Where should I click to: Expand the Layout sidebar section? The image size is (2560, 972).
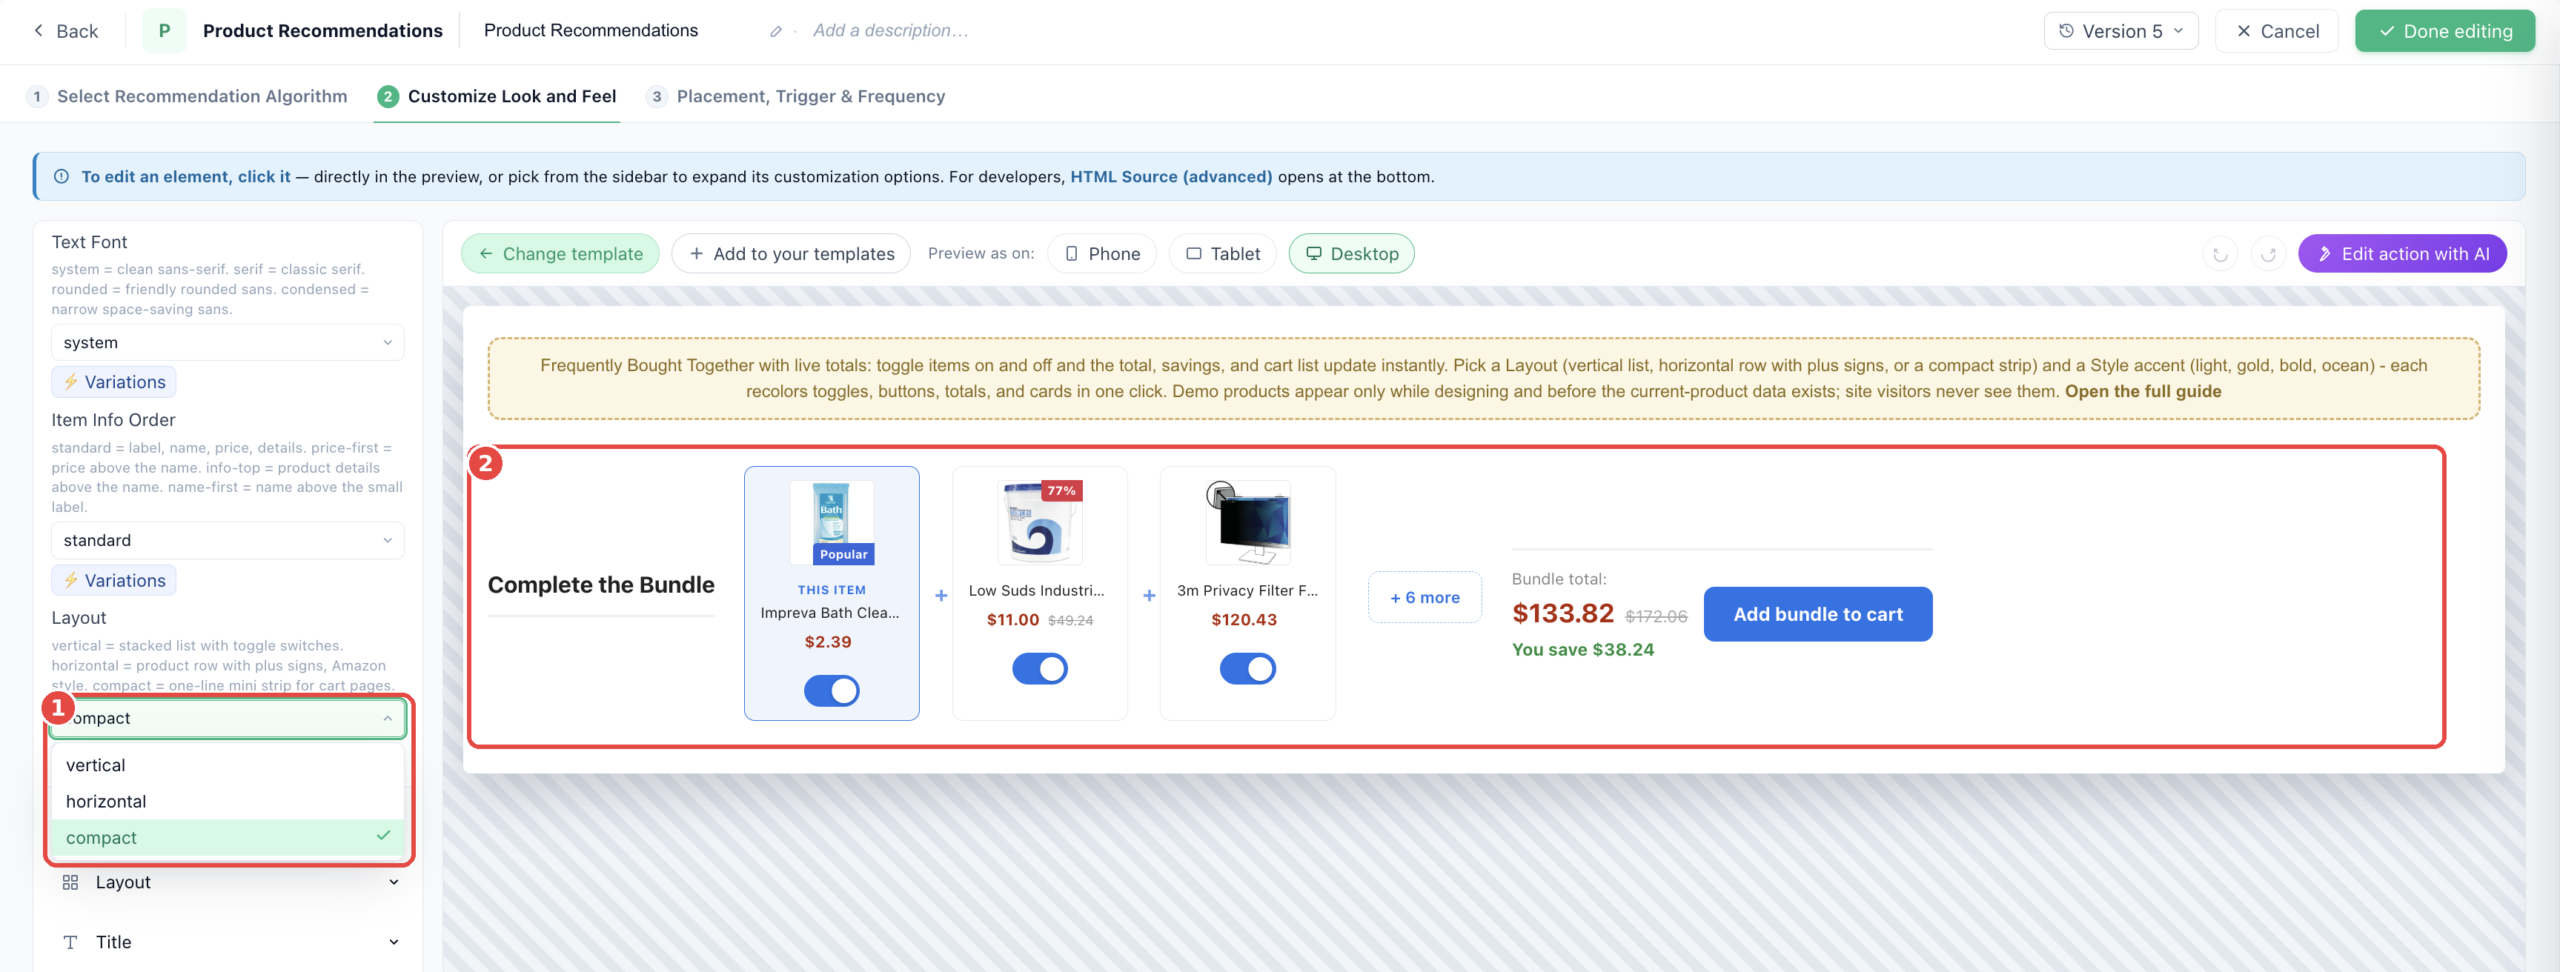point(228,882)
